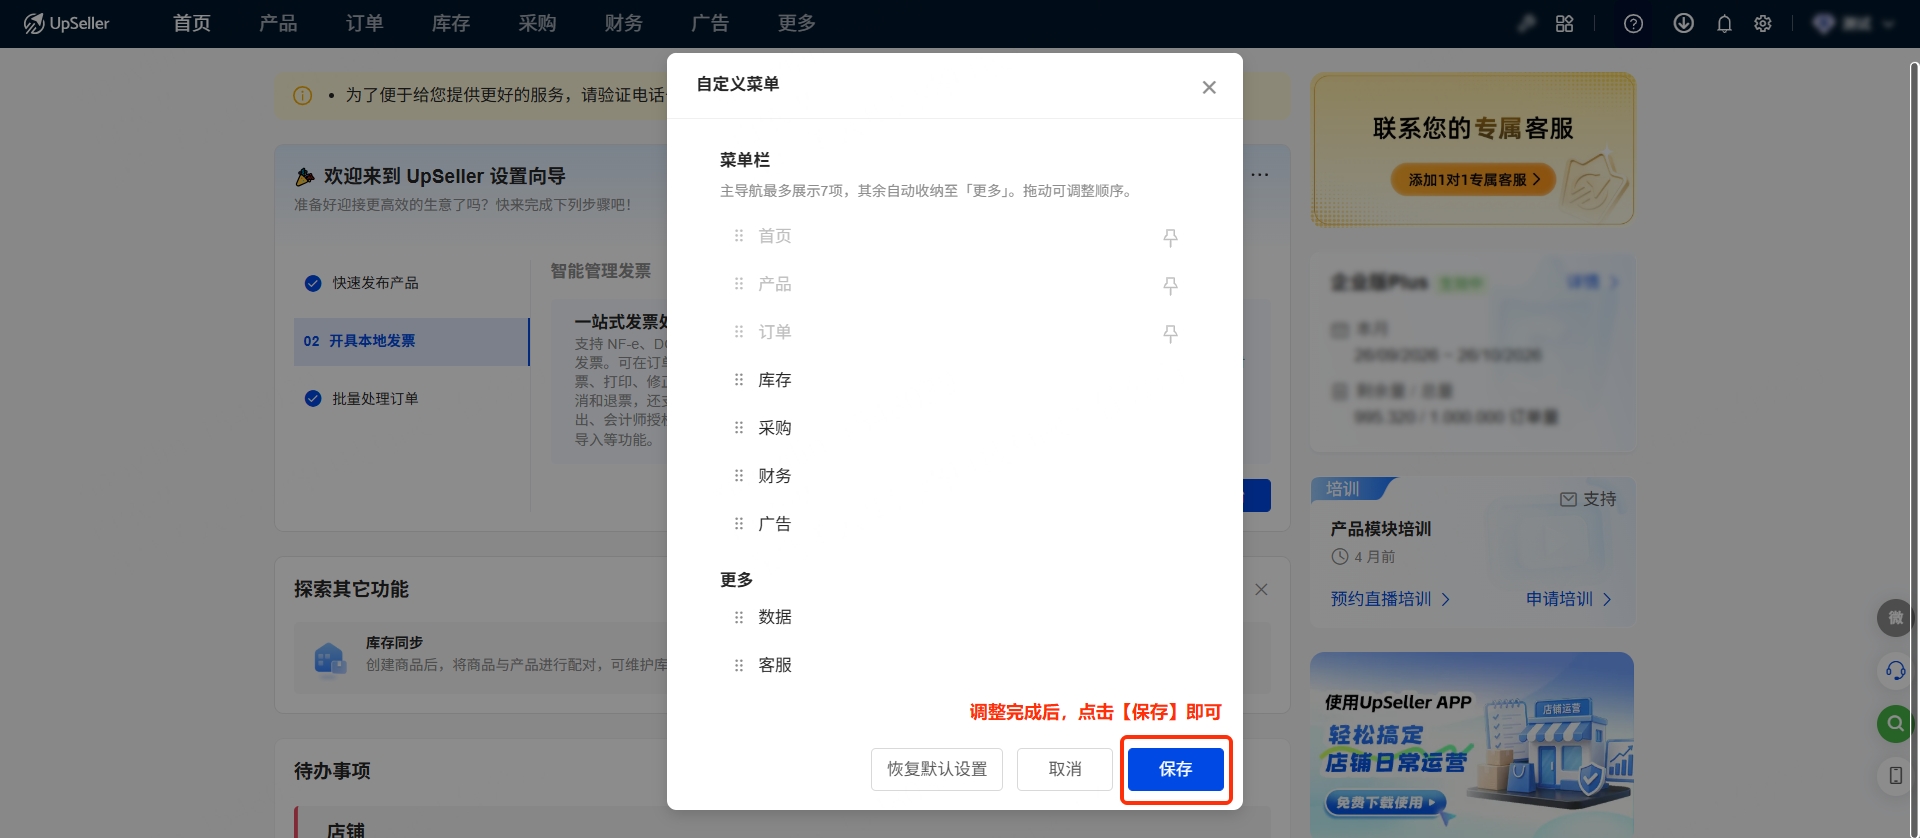Image resolution: width=1920 pixels, height=838 pixels.
Task: Save the custom menu settings
Action: point(1176,769)
